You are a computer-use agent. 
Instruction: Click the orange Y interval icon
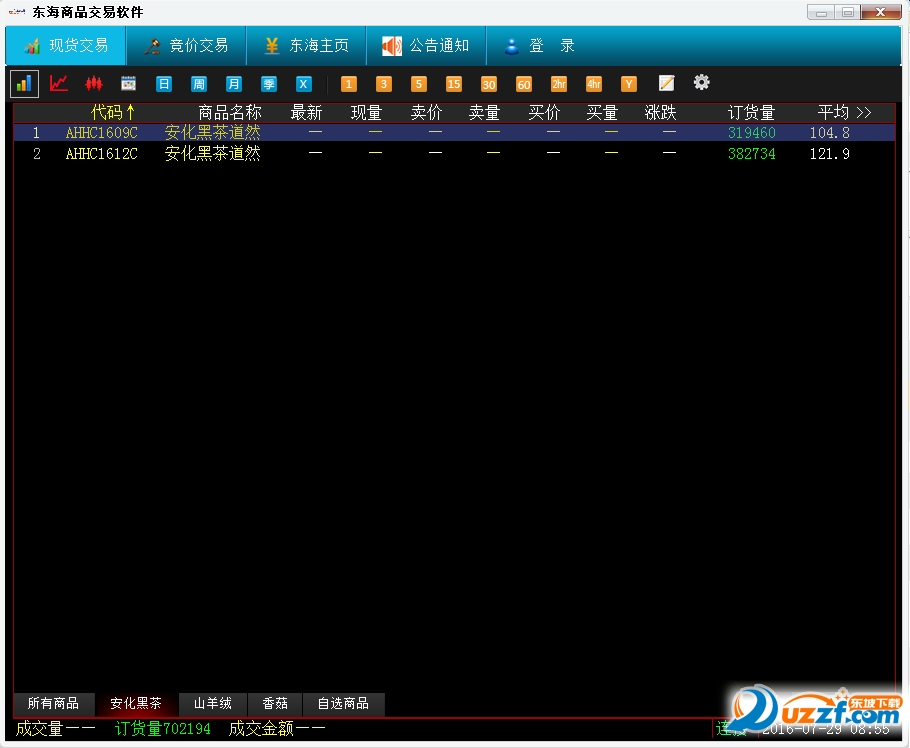[x=629, y=84]
